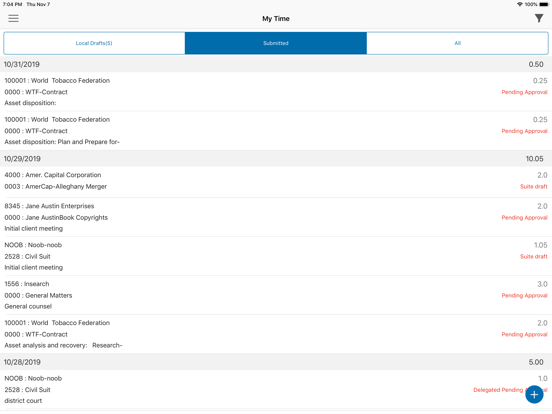The height and width of the screenshot is (414, 552).
Task: Switch to the All tab
Action: click(457, 43)
